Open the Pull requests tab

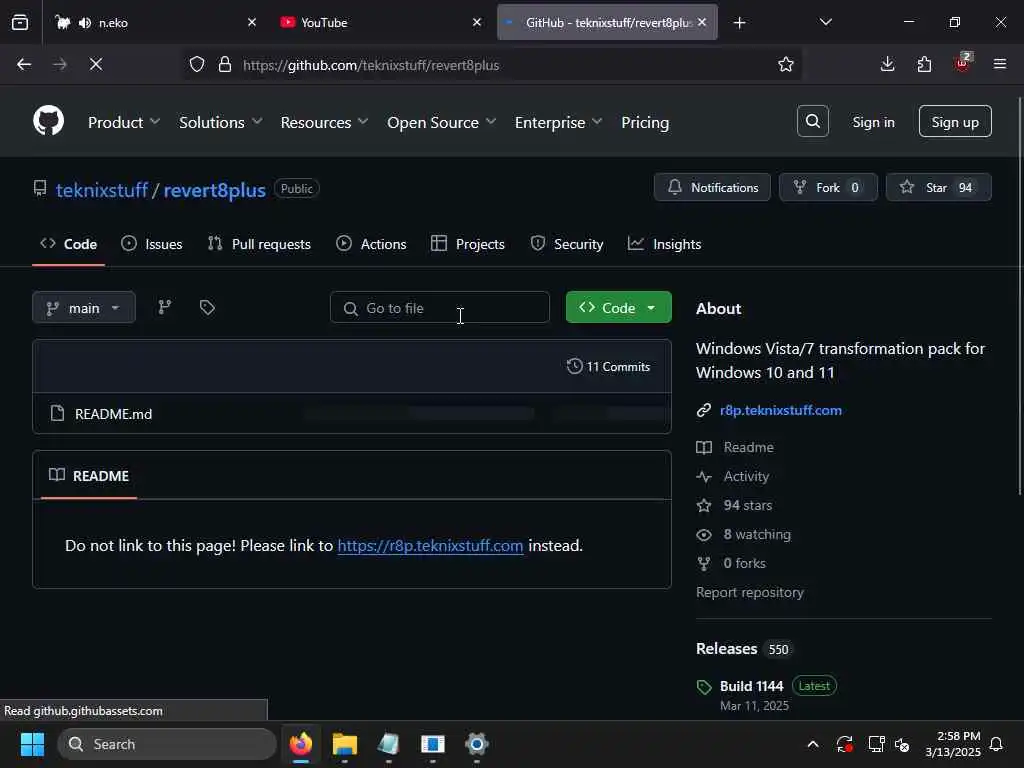point(259,244)
